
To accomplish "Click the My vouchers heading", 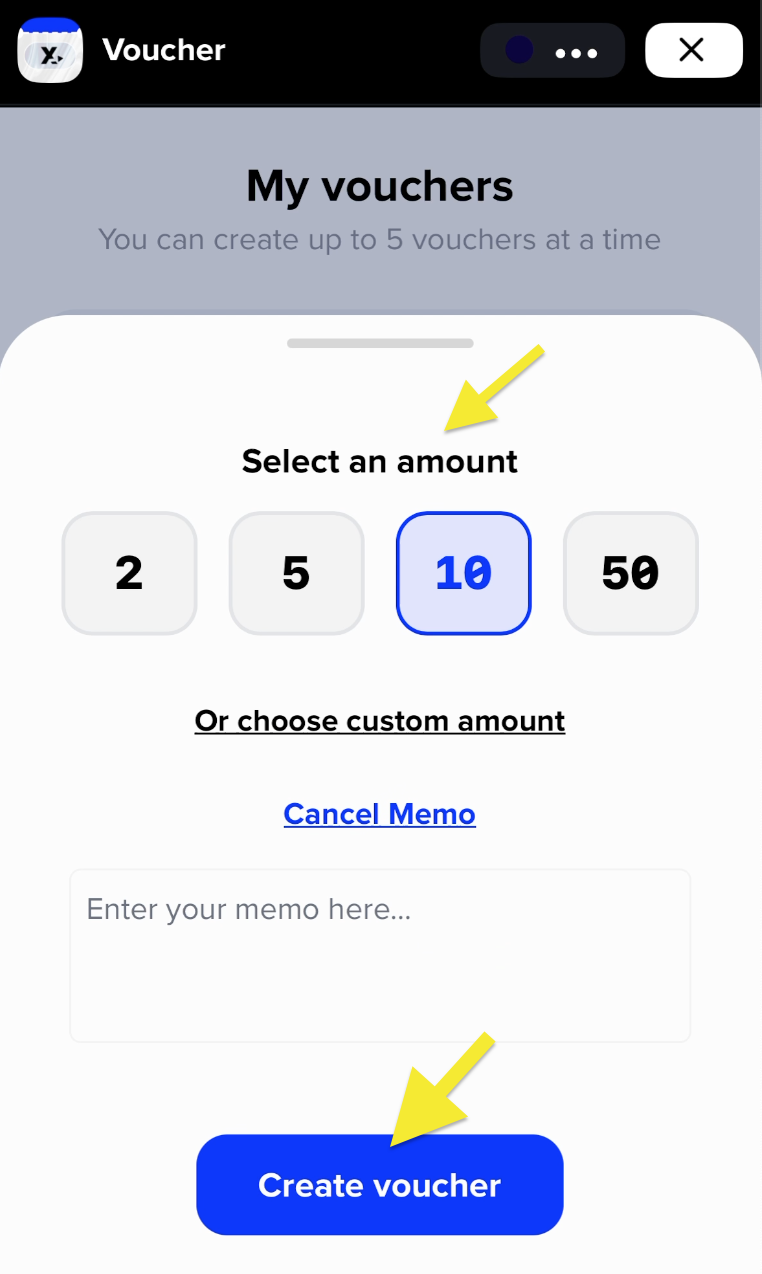I will click(x=379, y=186).
